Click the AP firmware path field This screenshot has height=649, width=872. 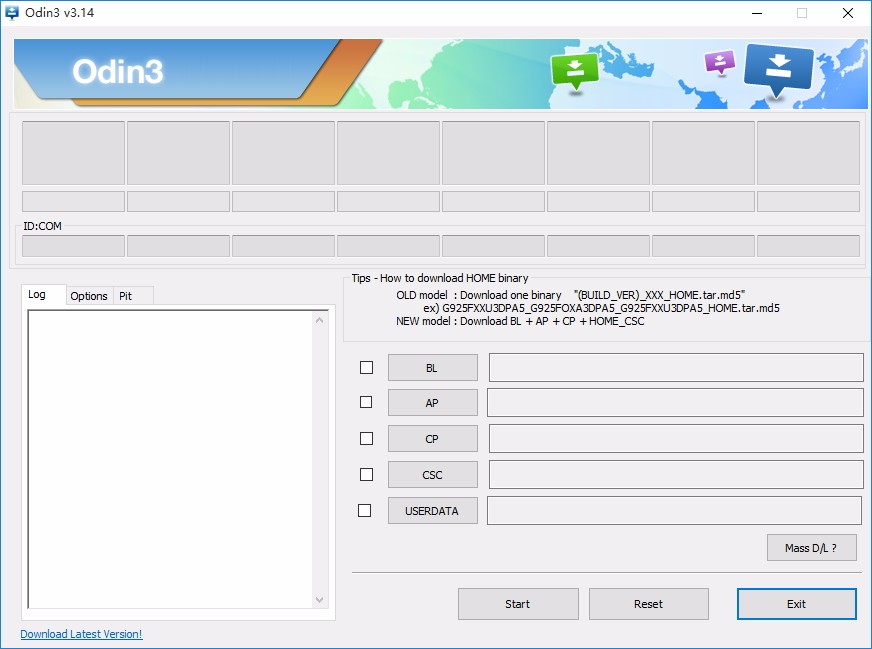click(x=675, y=402)
